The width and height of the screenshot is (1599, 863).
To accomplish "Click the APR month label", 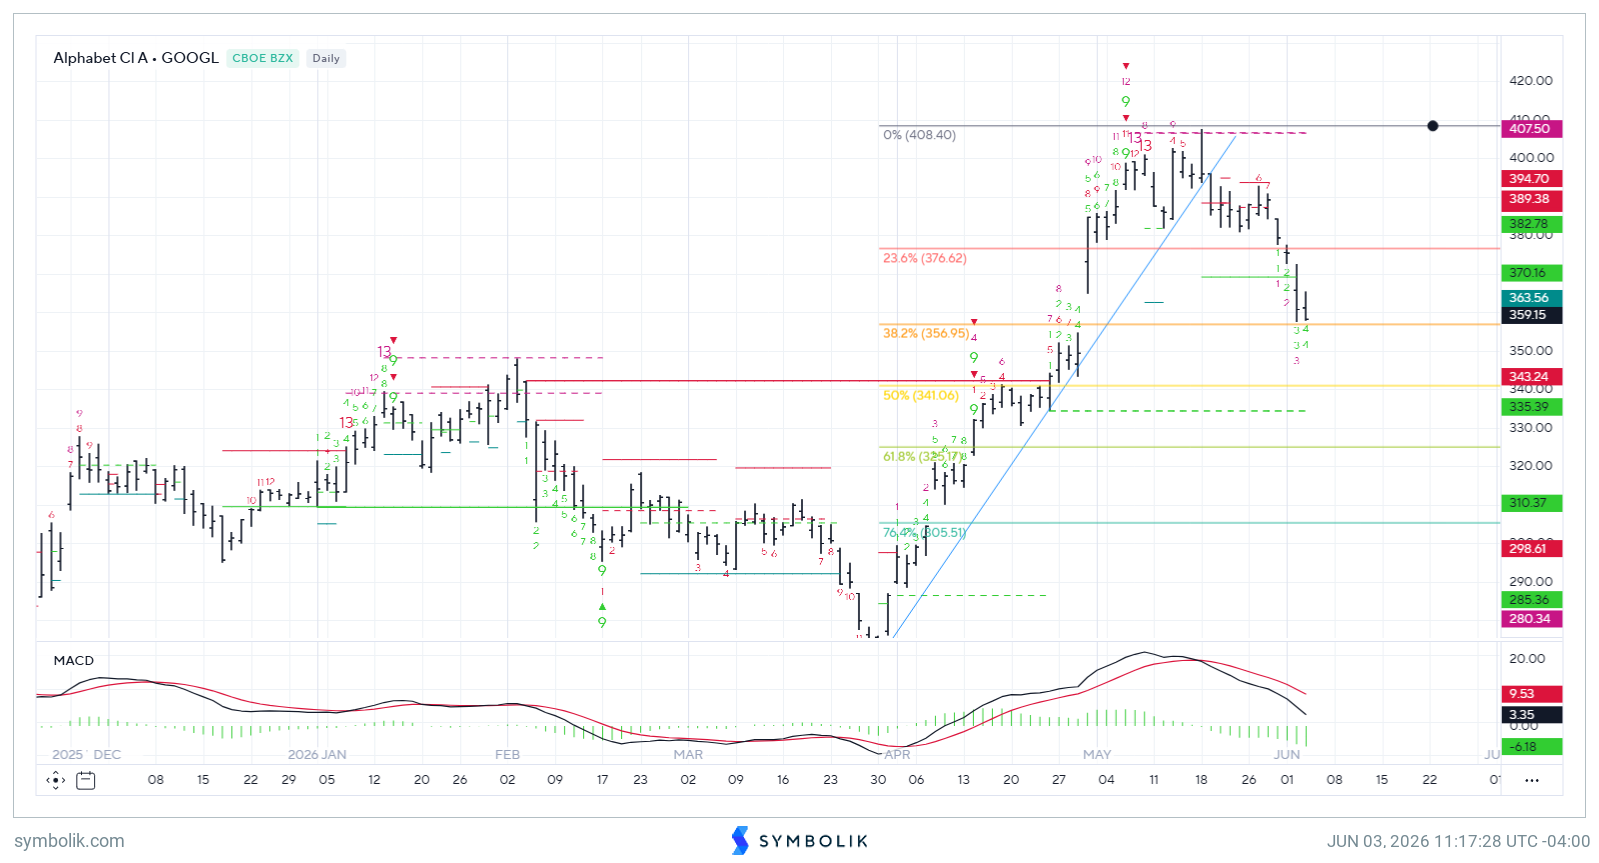I will point(897,755).
